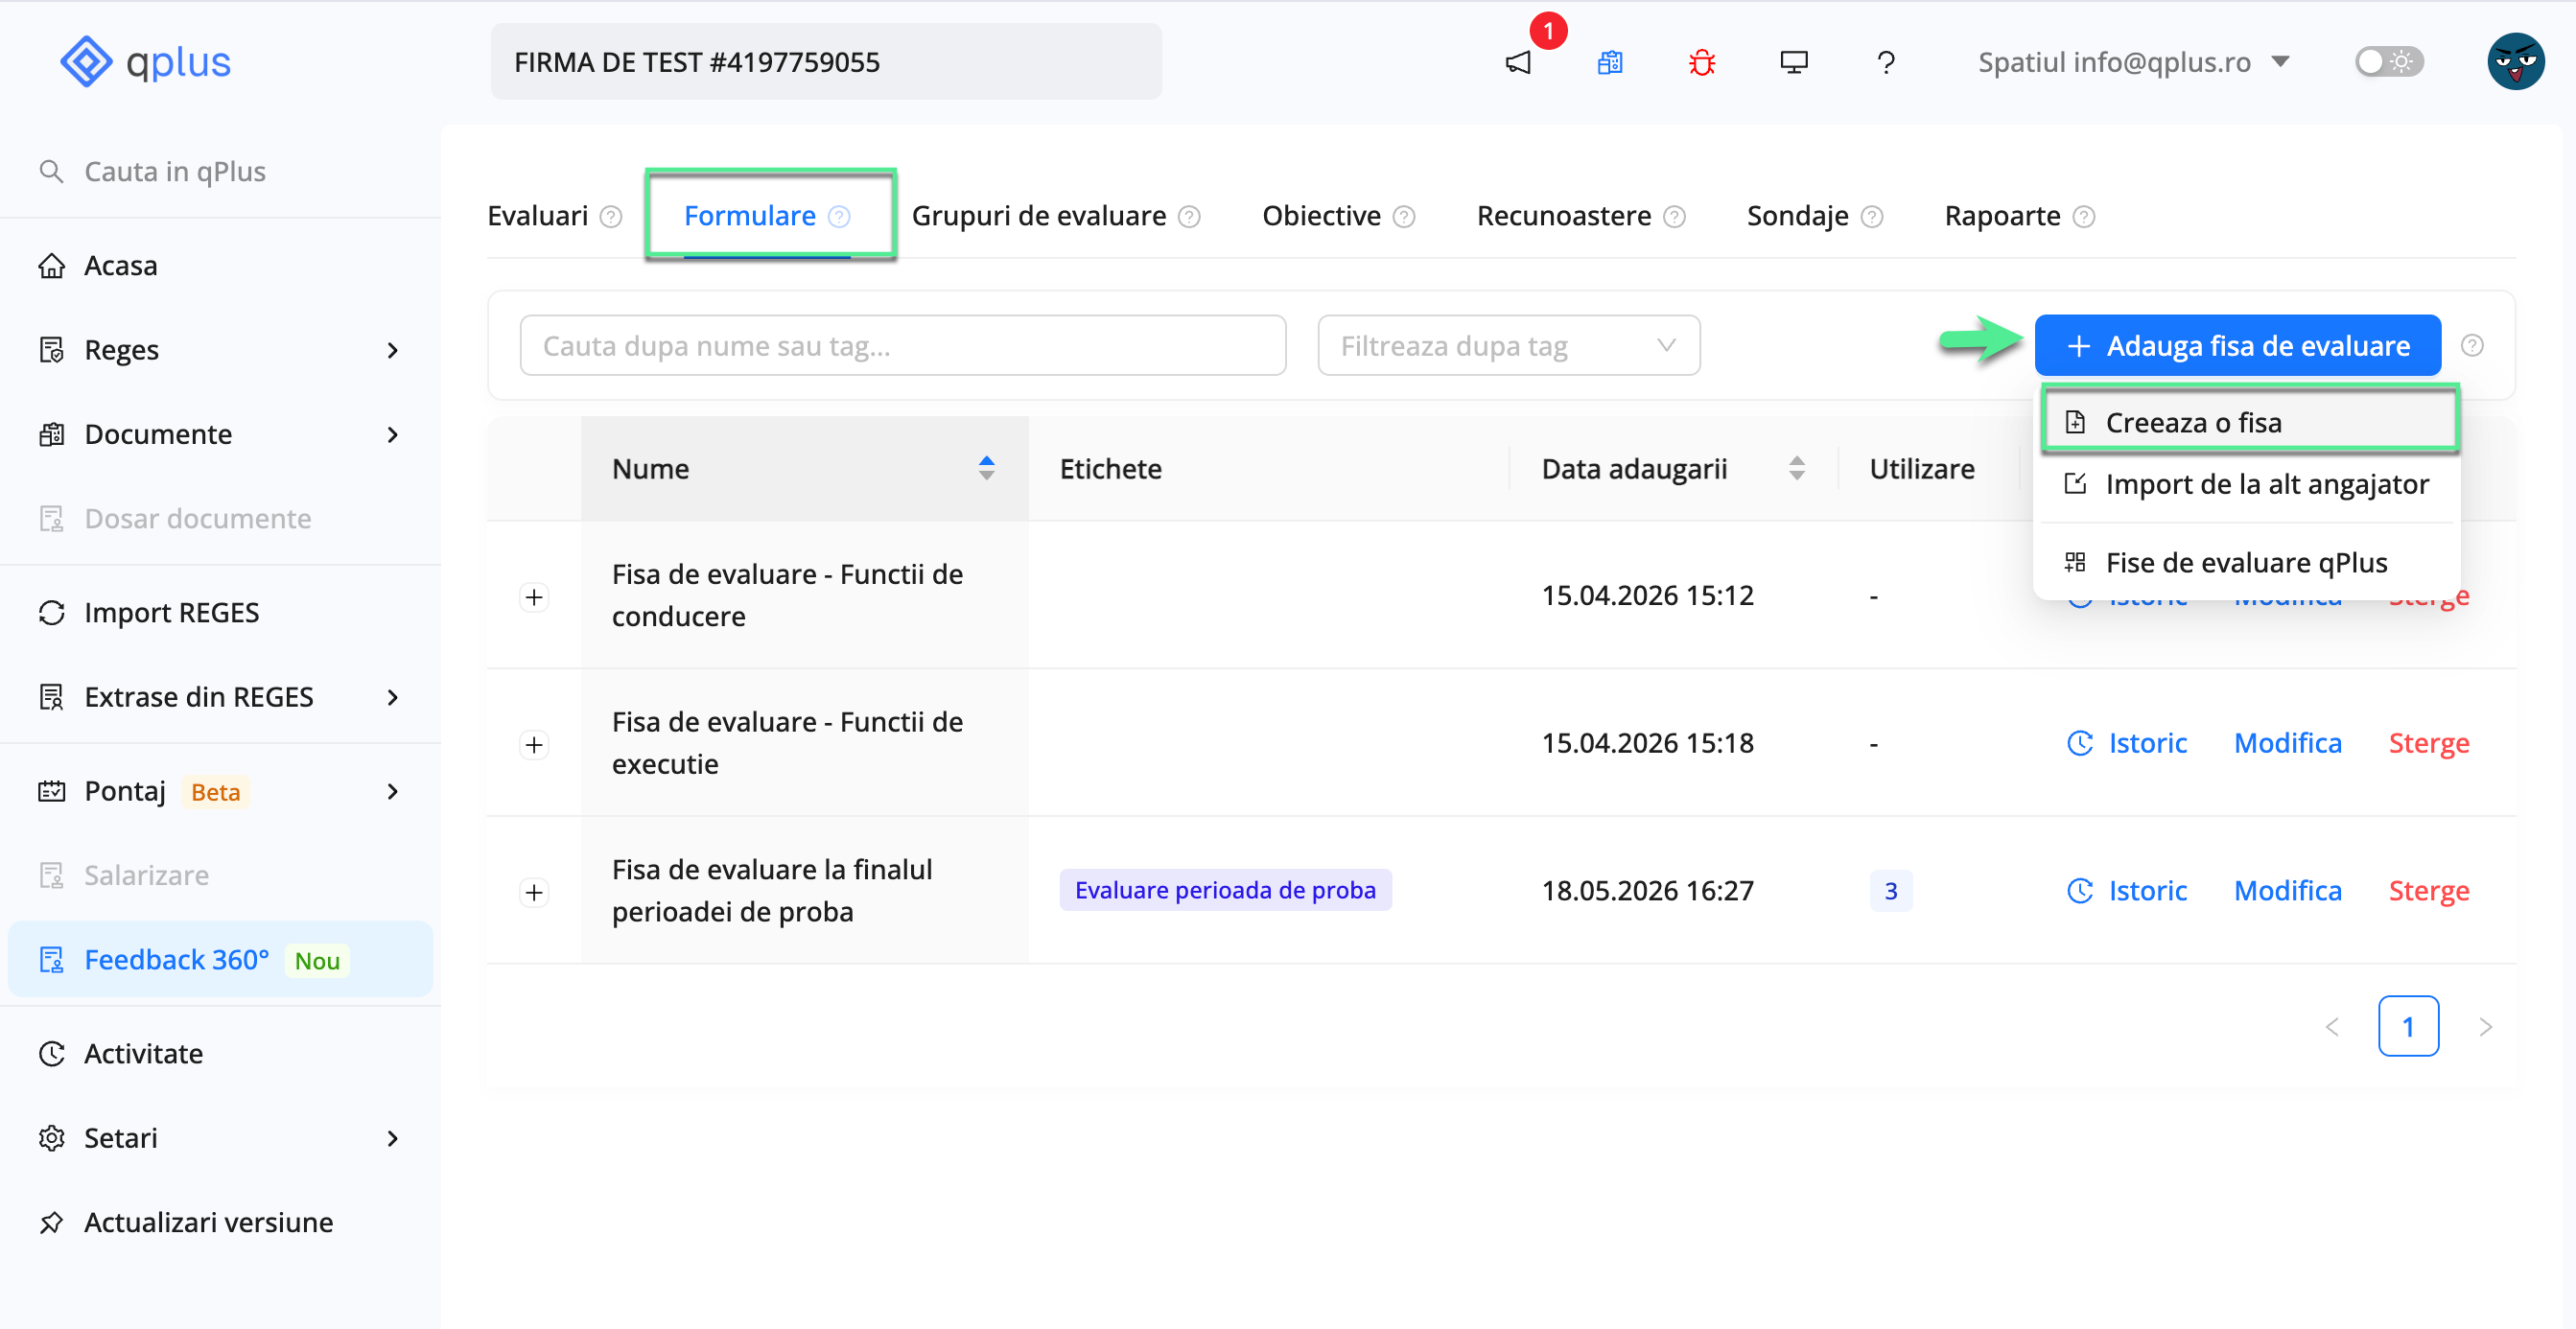Sort by Data adaugarii column arrows
This screenshot has height=1329, width=2576.
coord(1797,469)
